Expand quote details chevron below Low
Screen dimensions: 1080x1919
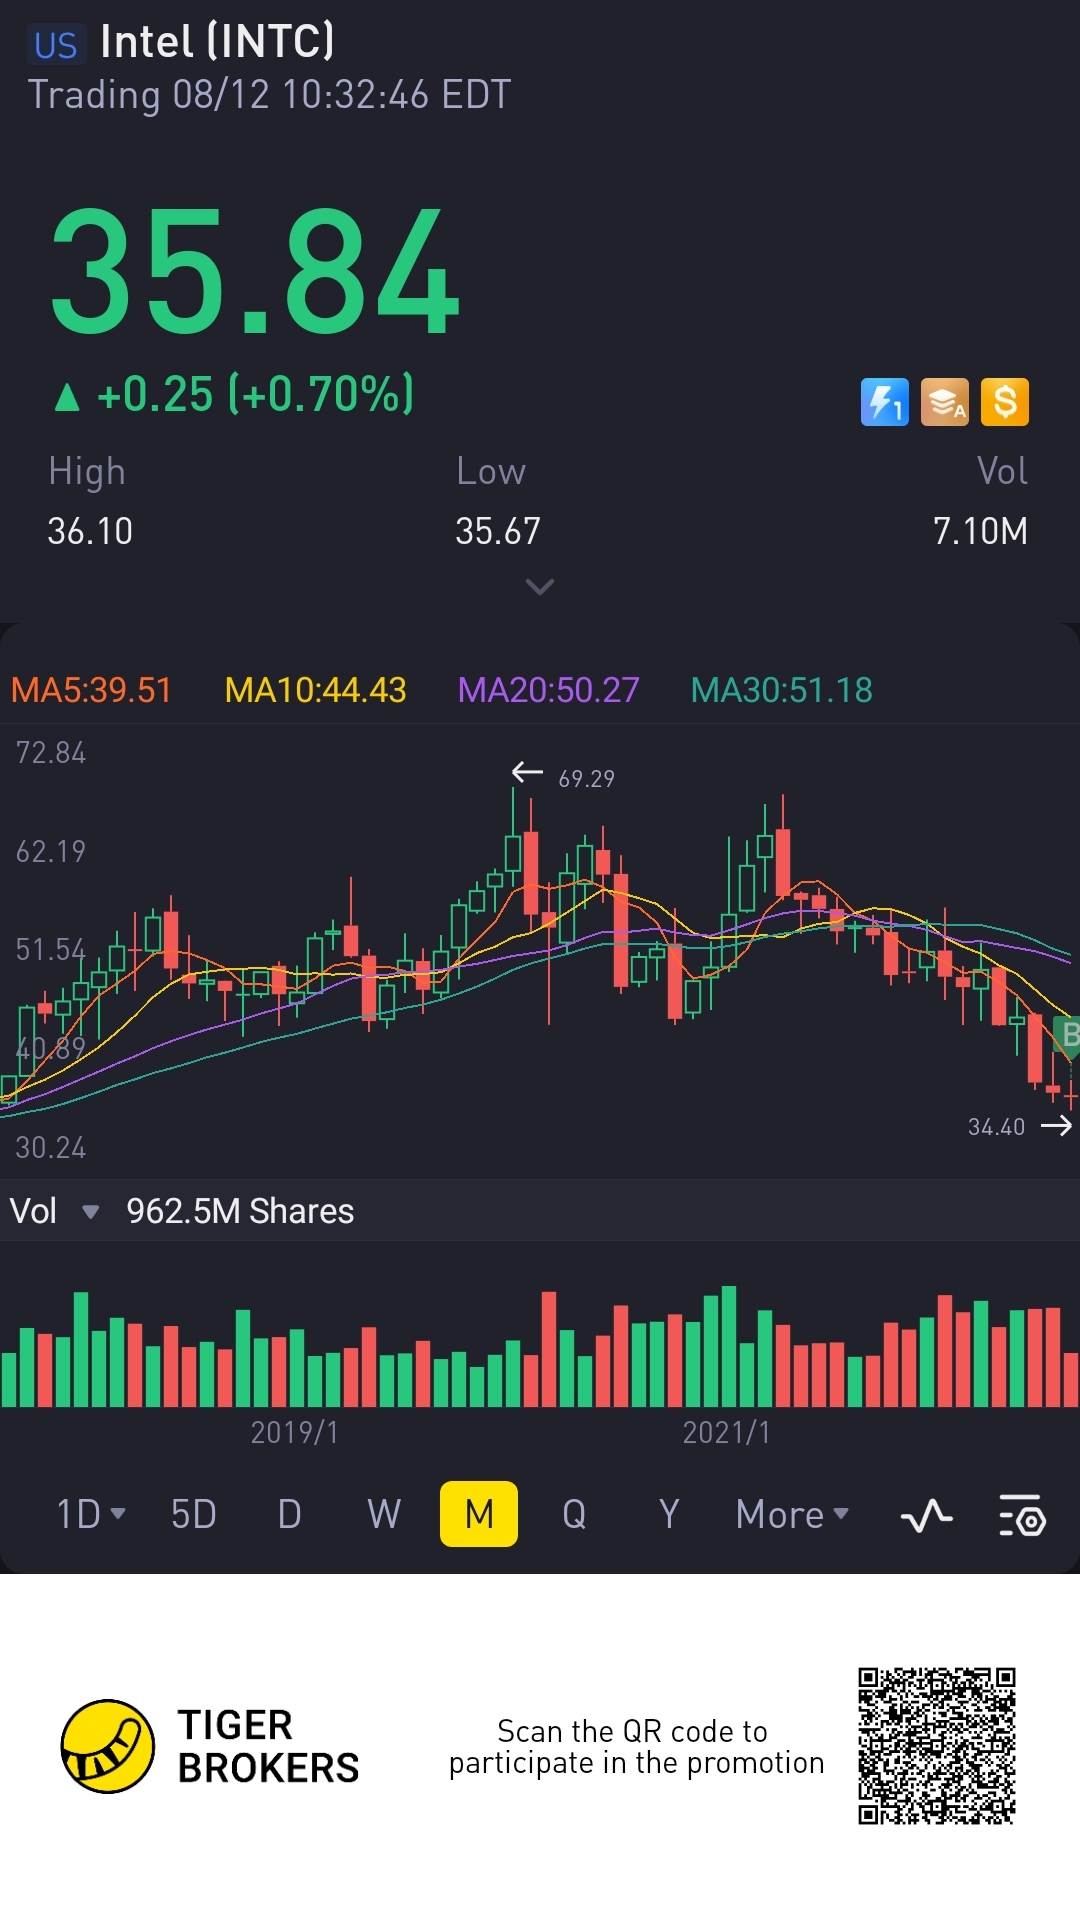[540, 587]
